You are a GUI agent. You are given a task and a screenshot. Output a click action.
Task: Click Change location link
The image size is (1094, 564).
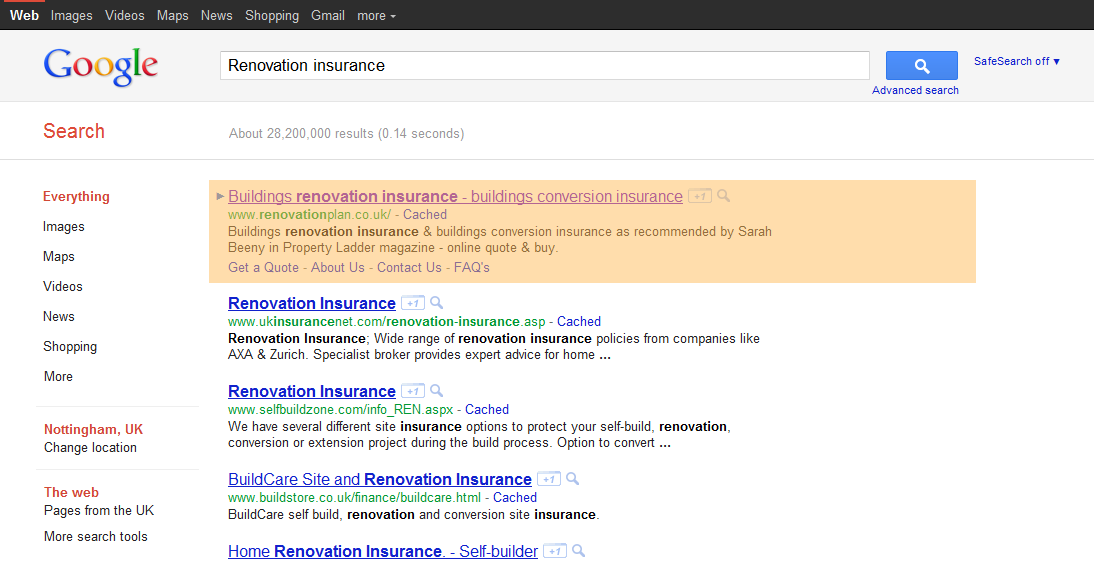coord(90,448)
